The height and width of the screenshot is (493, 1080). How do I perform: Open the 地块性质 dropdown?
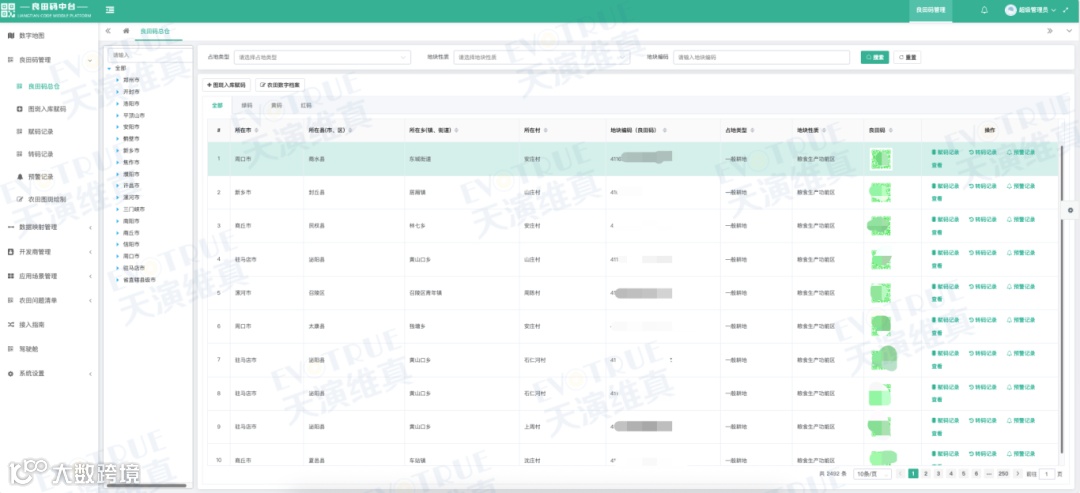click(541, 58)
